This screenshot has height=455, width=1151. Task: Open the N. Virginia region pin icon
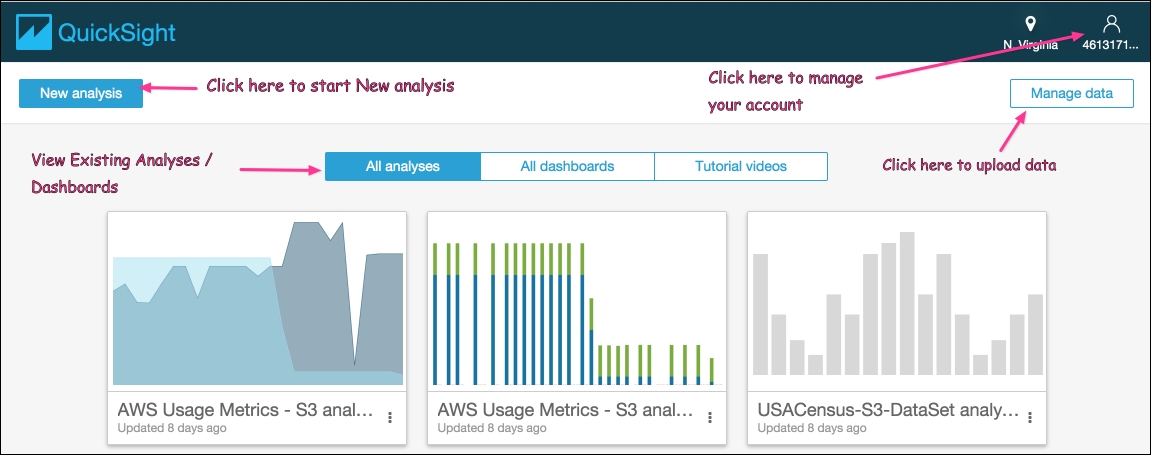click(1031, 23)
